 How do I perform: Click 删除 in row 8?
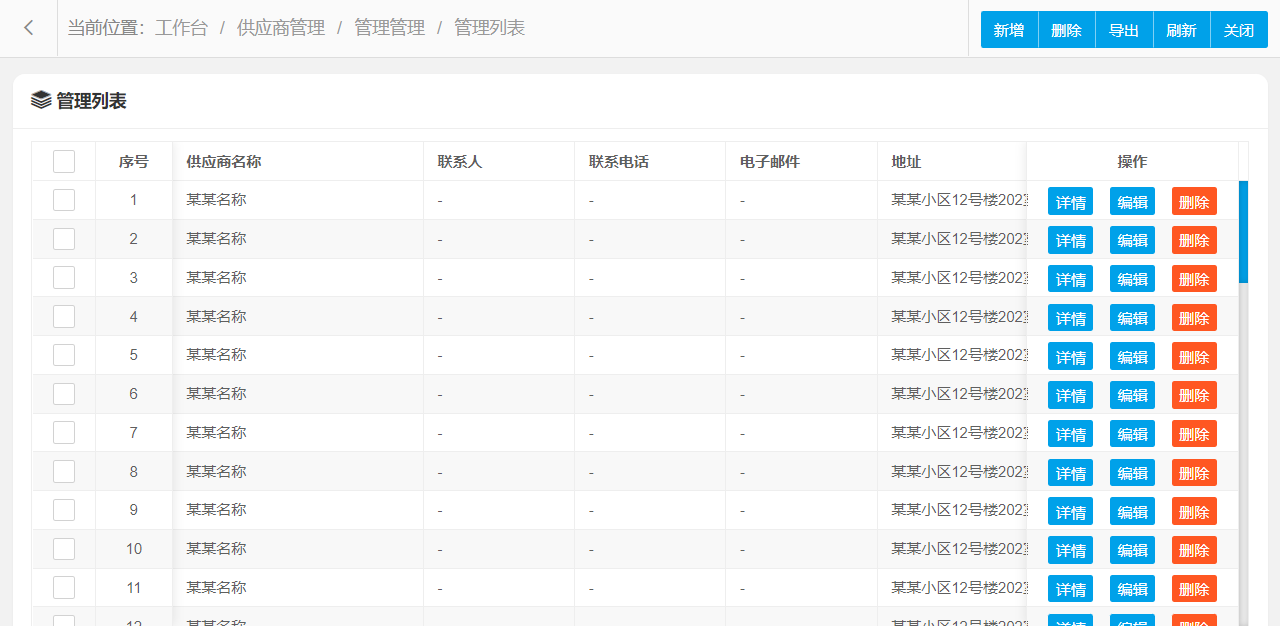click(x=1194, y=473)
